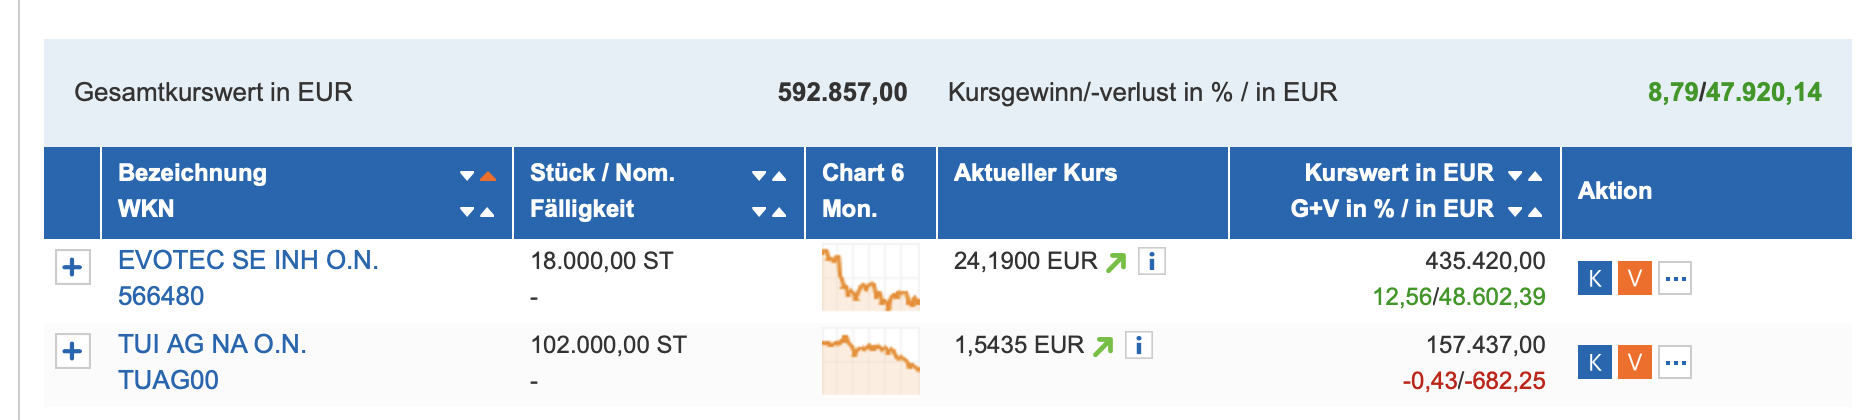Open info icon next to TUI price
Image resolution: width=1866 pixels, height=420 pixels.
tap(1139, 346)
